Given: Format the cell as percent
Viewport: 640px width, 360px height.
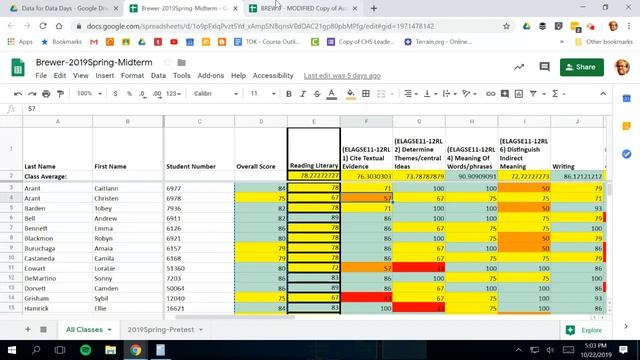Looking at the screenshot, I should click(129, 94).
